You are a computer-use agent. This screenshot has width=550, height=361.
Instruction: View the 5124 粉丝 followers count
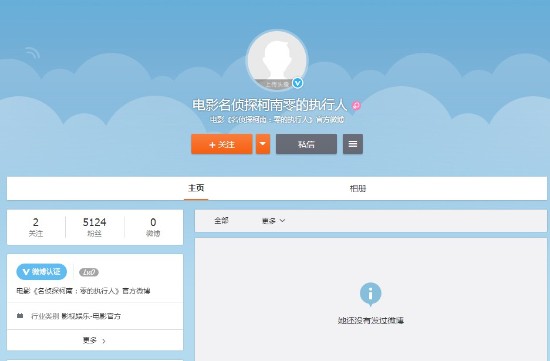coord(94,227)
